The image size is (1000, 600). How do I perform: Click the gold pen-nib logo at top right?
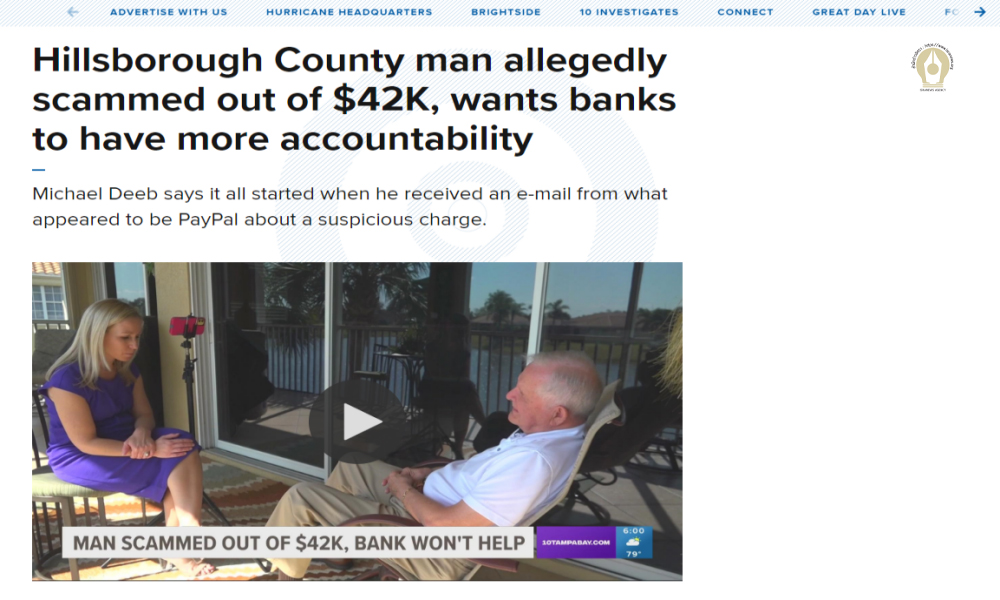tap(932, 67)
